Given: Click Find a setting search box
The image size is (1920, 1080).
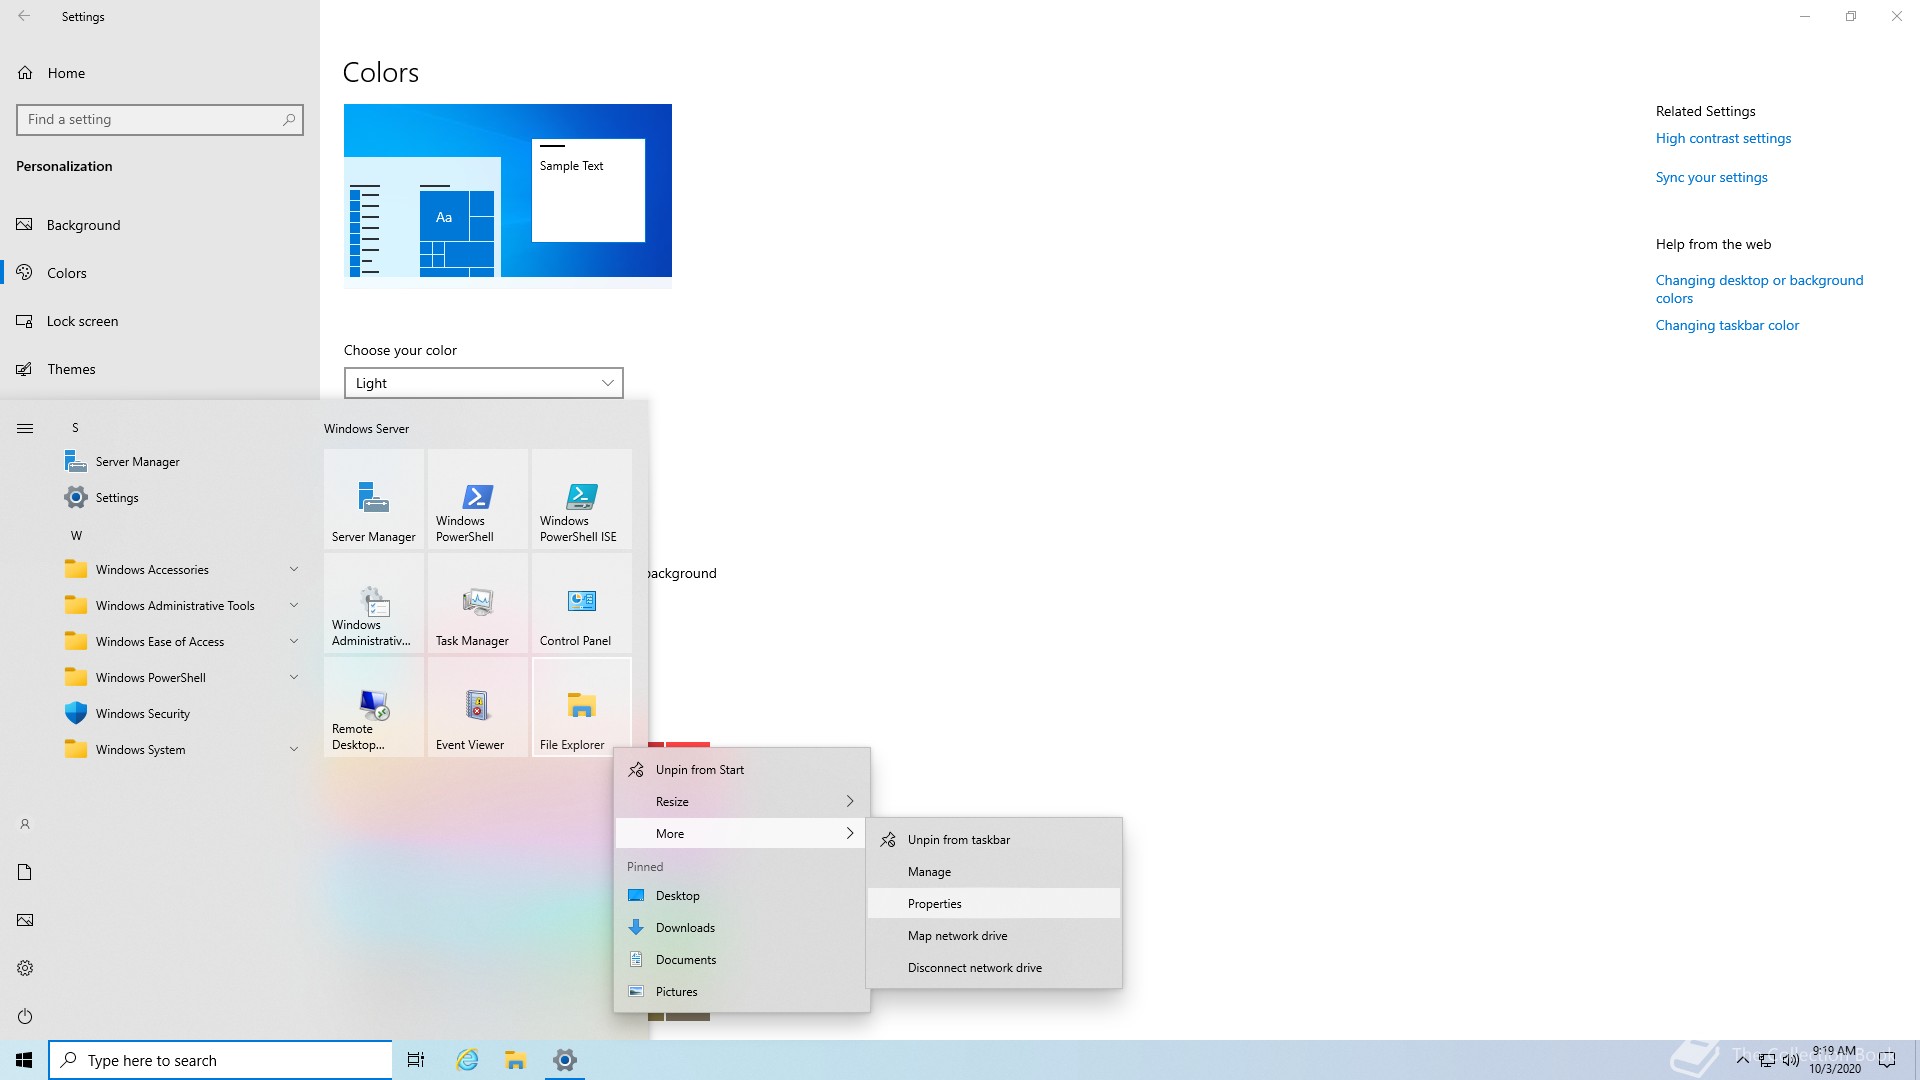Looking at the screenshot, I should pos(160,120).
